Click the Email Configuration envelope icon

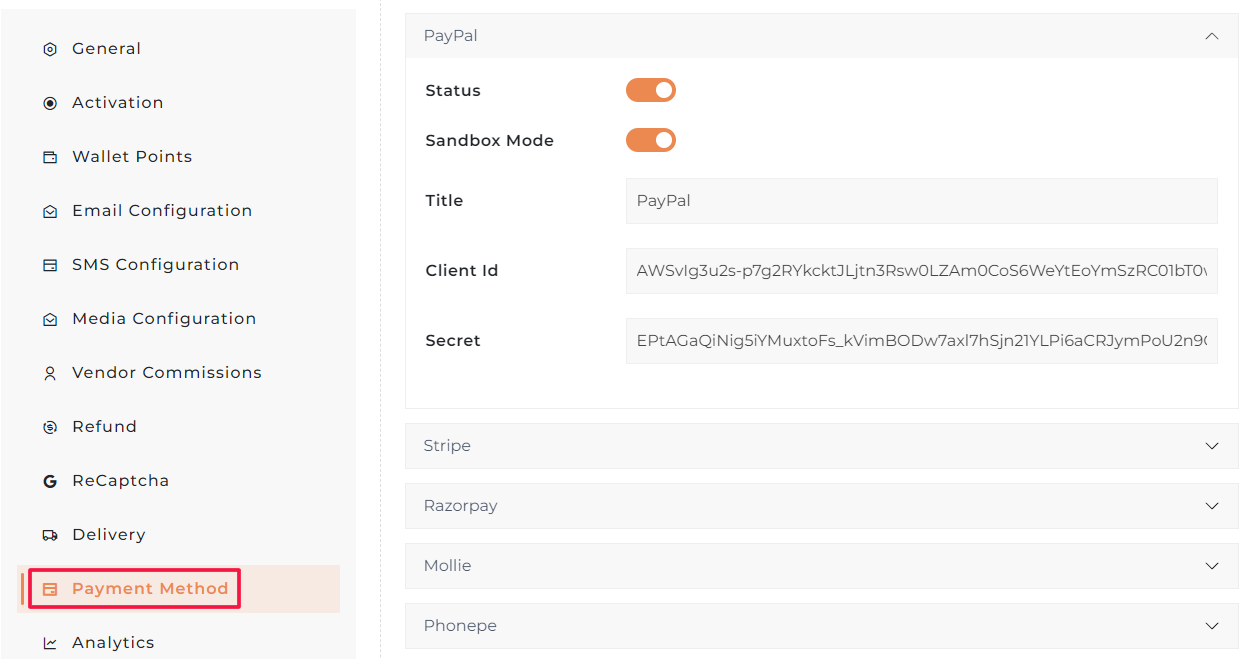(x=50, y=211)
